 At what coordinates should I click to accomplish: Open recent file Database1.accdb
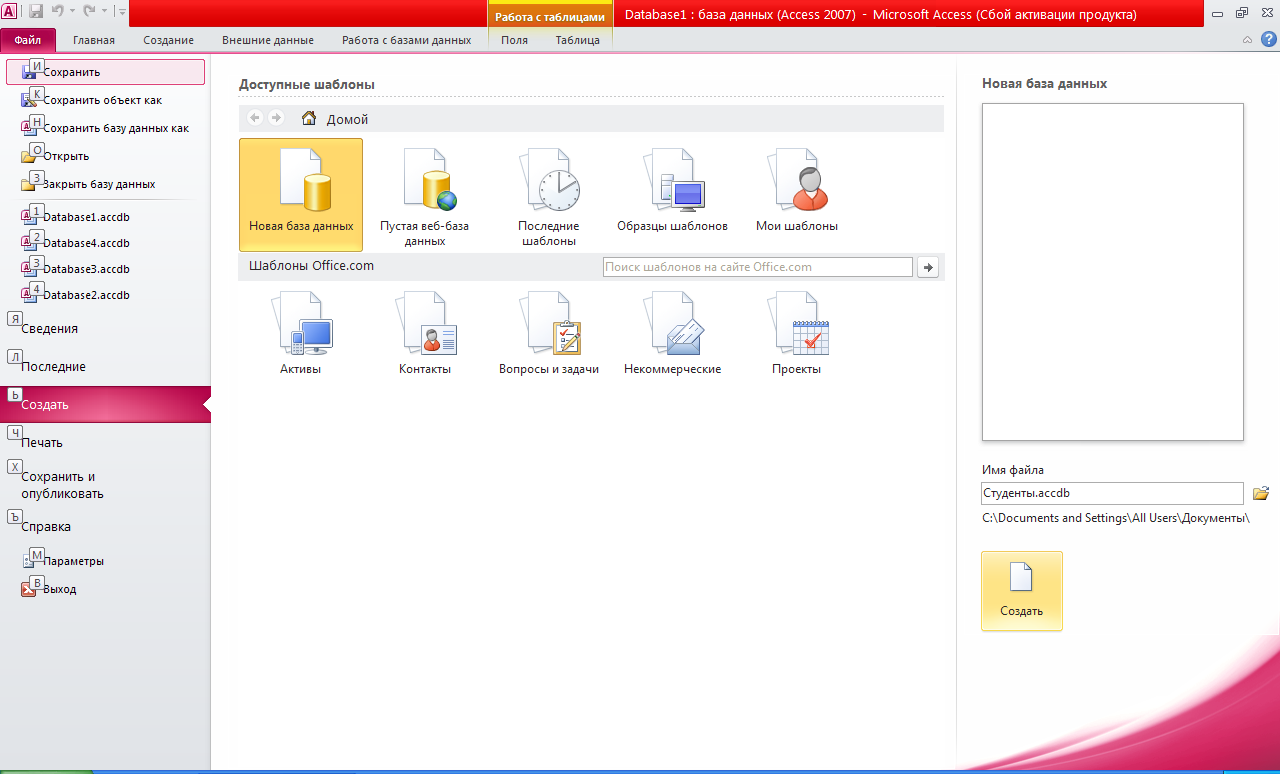point(105,217)
